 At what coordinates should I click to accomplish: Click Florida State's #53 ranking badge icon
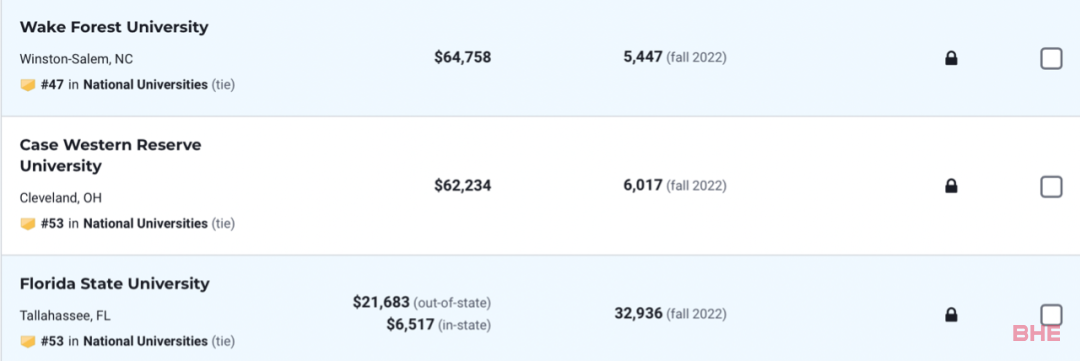pyautogui.click(x=28, y=342)
